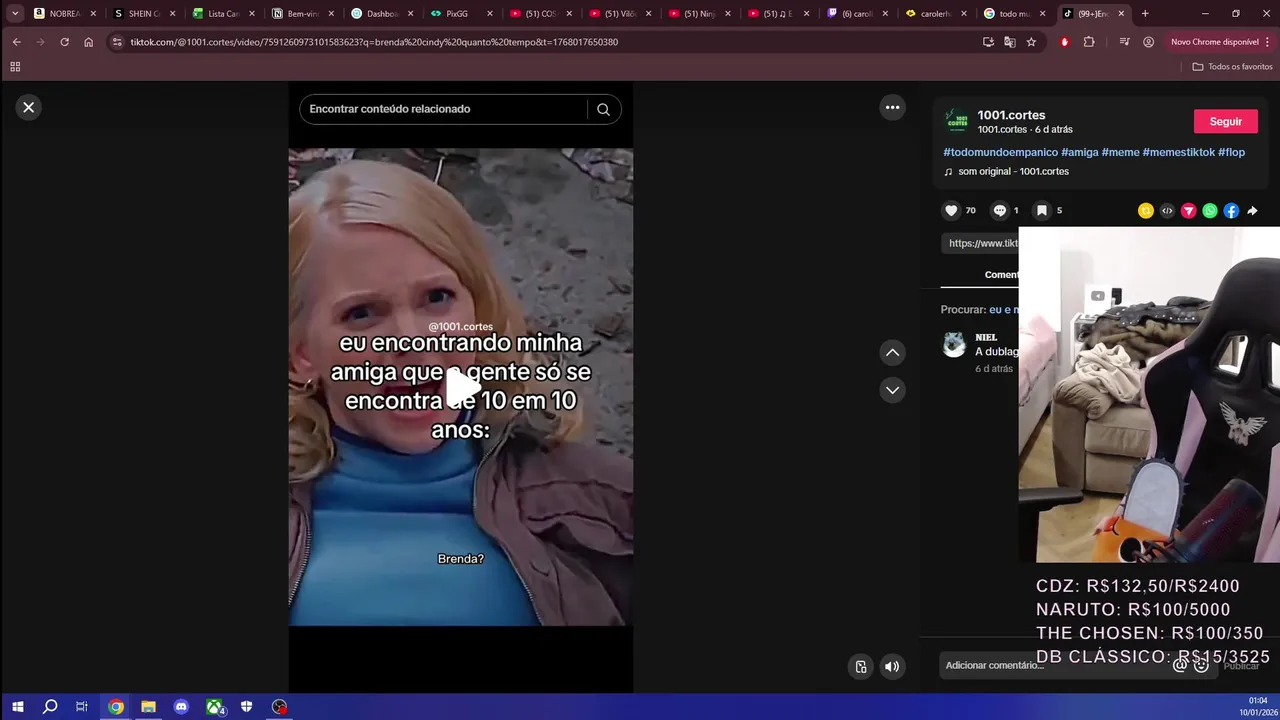Open hashtag #todomundoempanico

tap(1000, 152)
